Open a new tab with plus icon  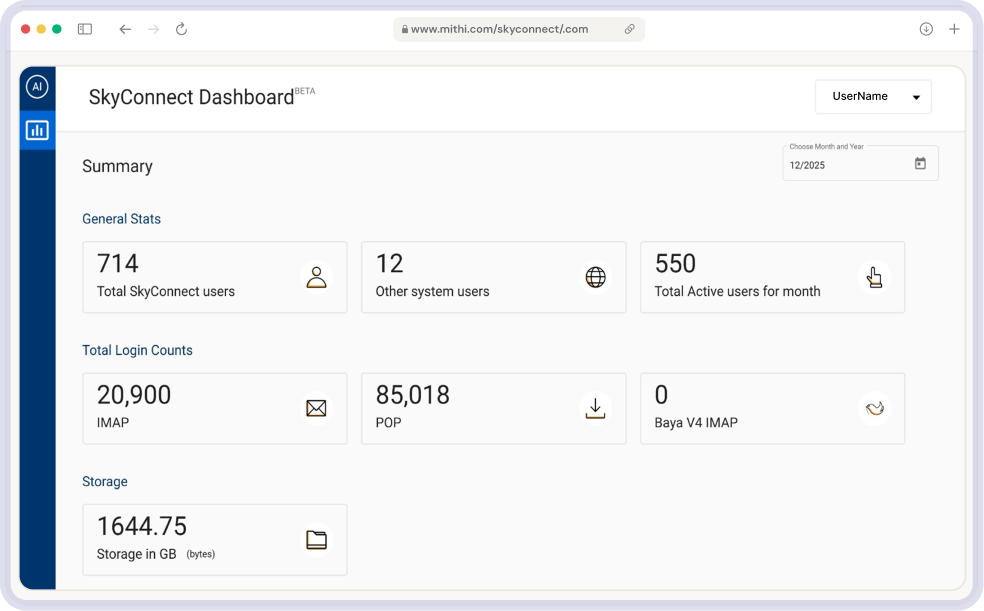954,29
